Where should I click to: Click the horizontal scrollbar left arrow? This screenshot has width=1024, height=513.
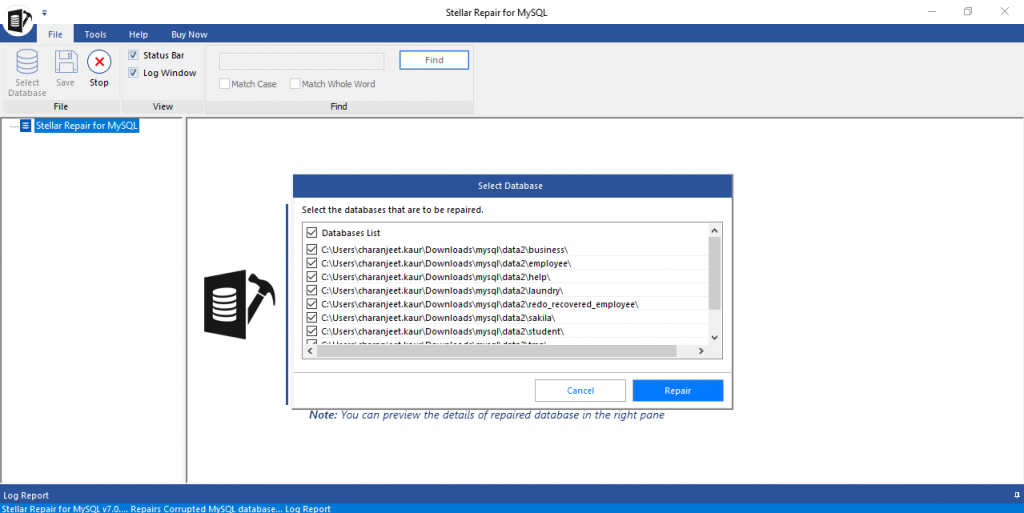pos(310,351)
